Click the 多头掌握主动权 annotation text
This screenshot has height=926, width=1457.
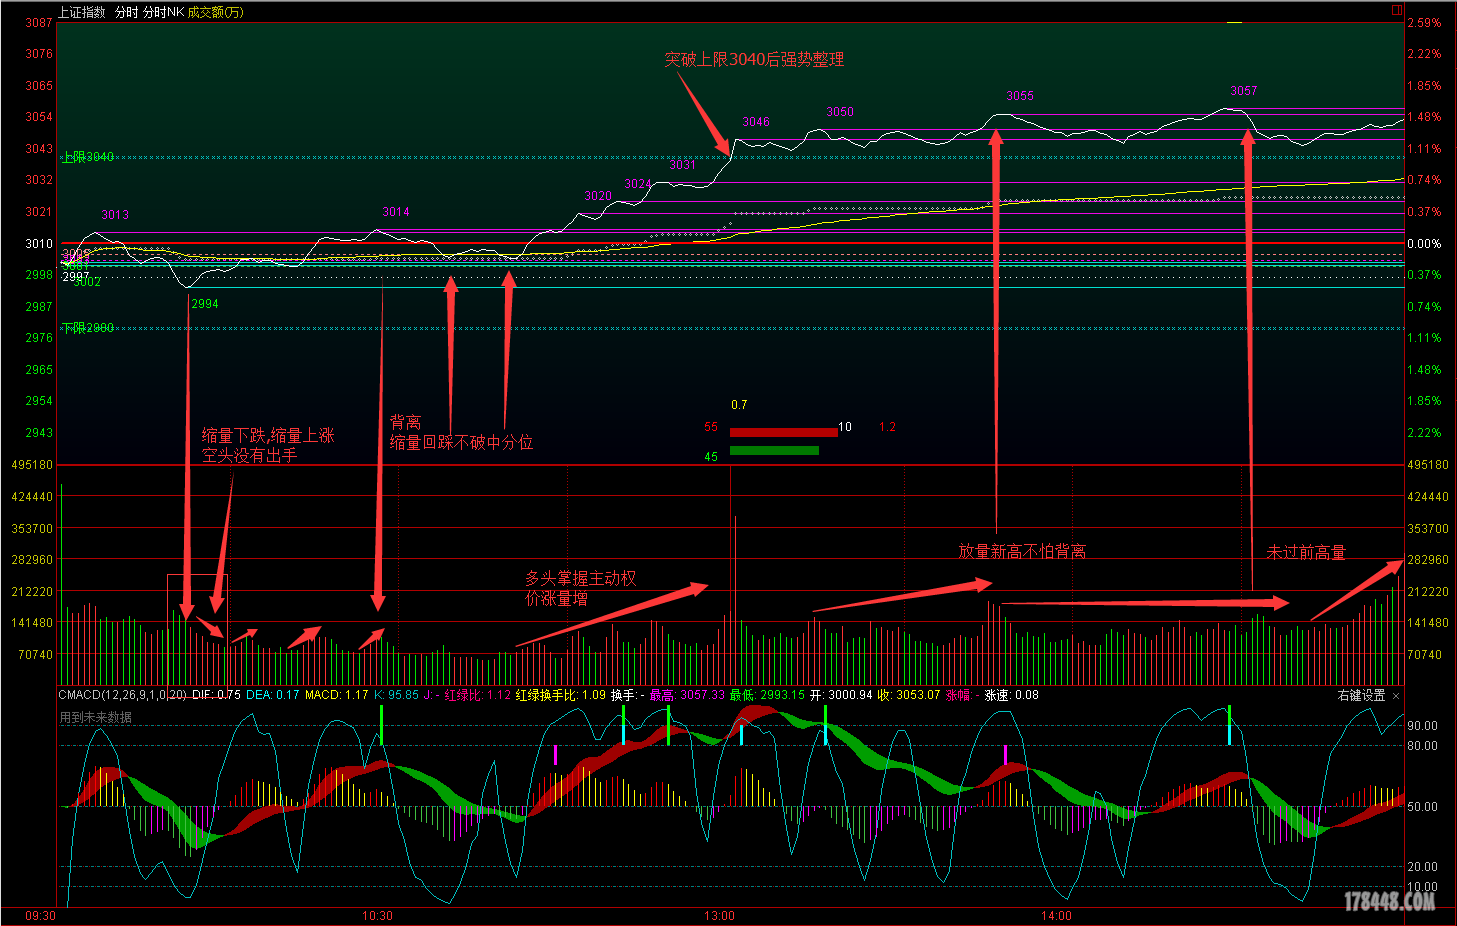point(581,578)
